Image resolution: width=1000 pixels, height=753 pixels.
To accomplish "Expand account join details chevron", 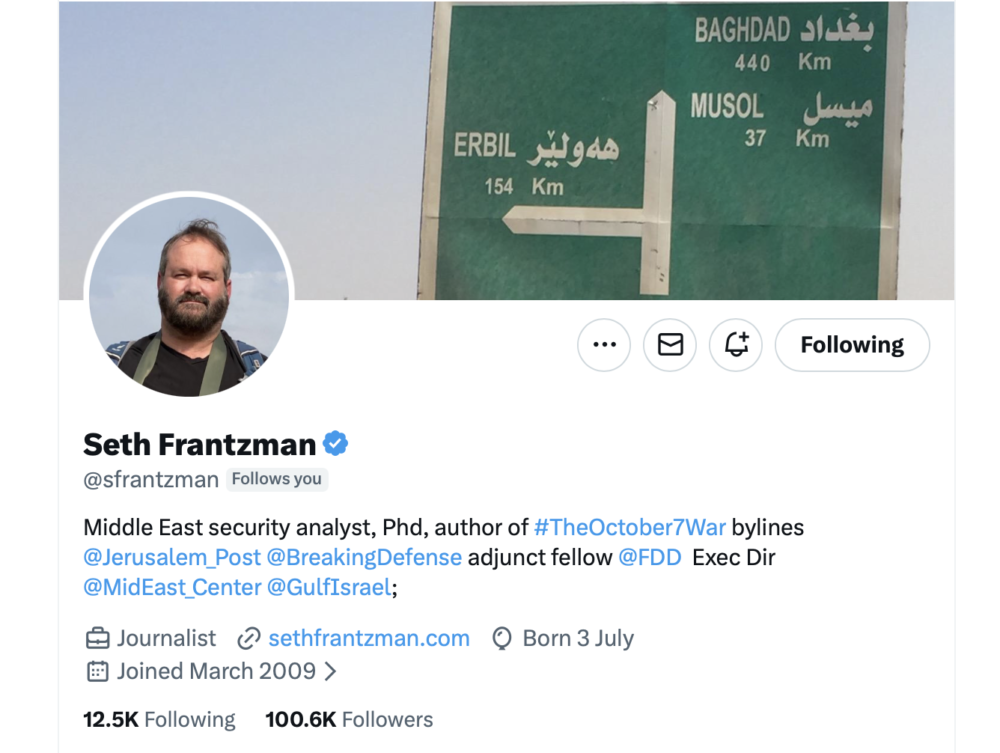I will (330, 671).
